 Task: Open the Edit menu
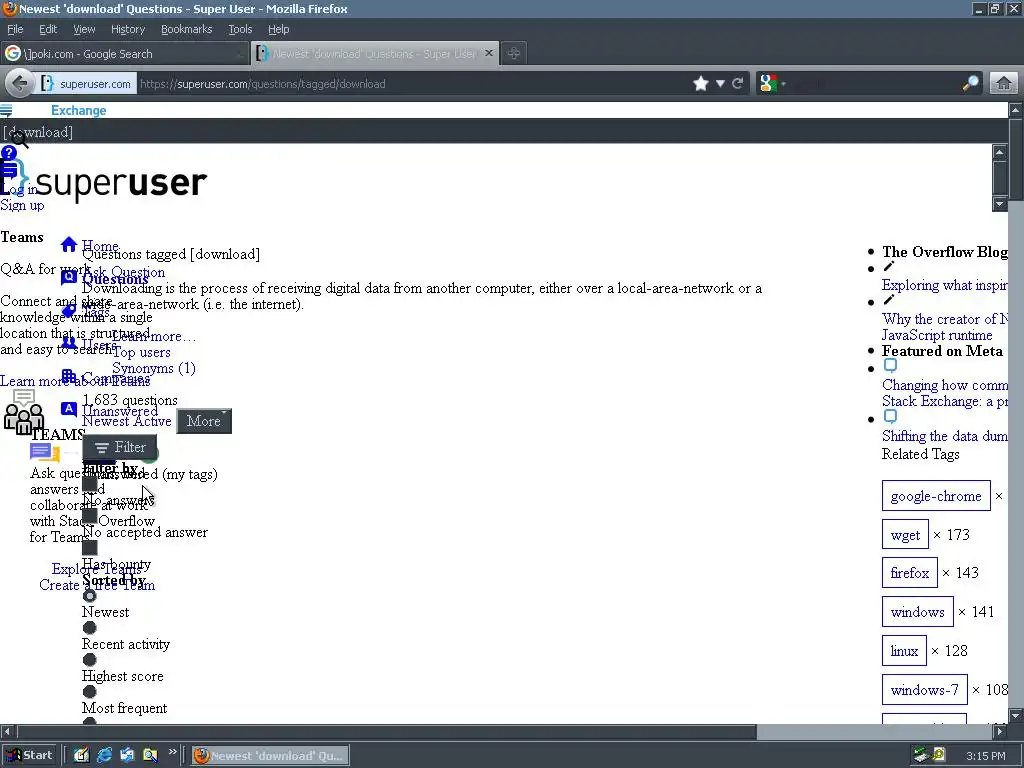(x=48, y=29)
